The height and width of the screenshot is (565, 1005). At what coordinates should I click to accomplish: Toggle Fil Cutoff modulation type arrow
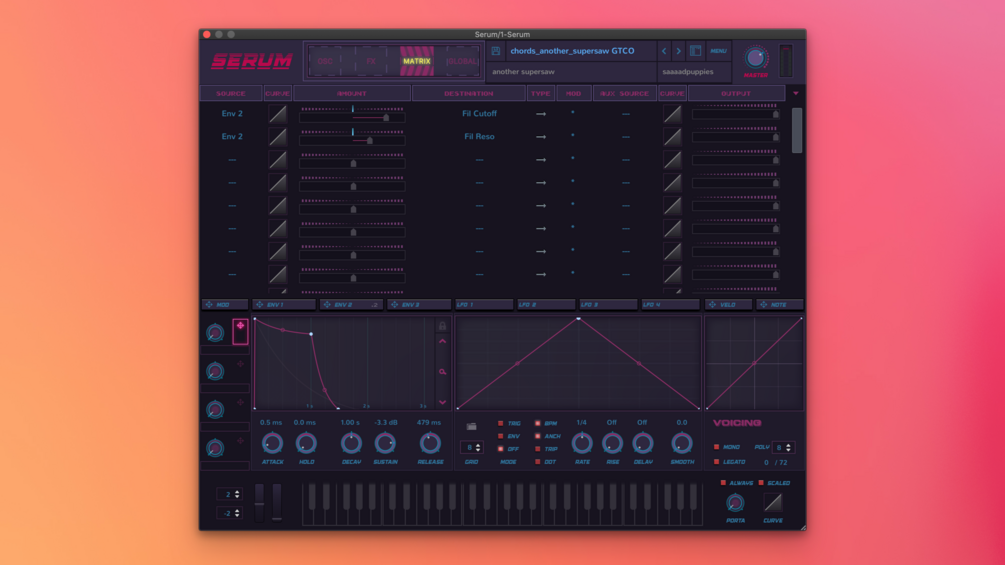(541, 114)
